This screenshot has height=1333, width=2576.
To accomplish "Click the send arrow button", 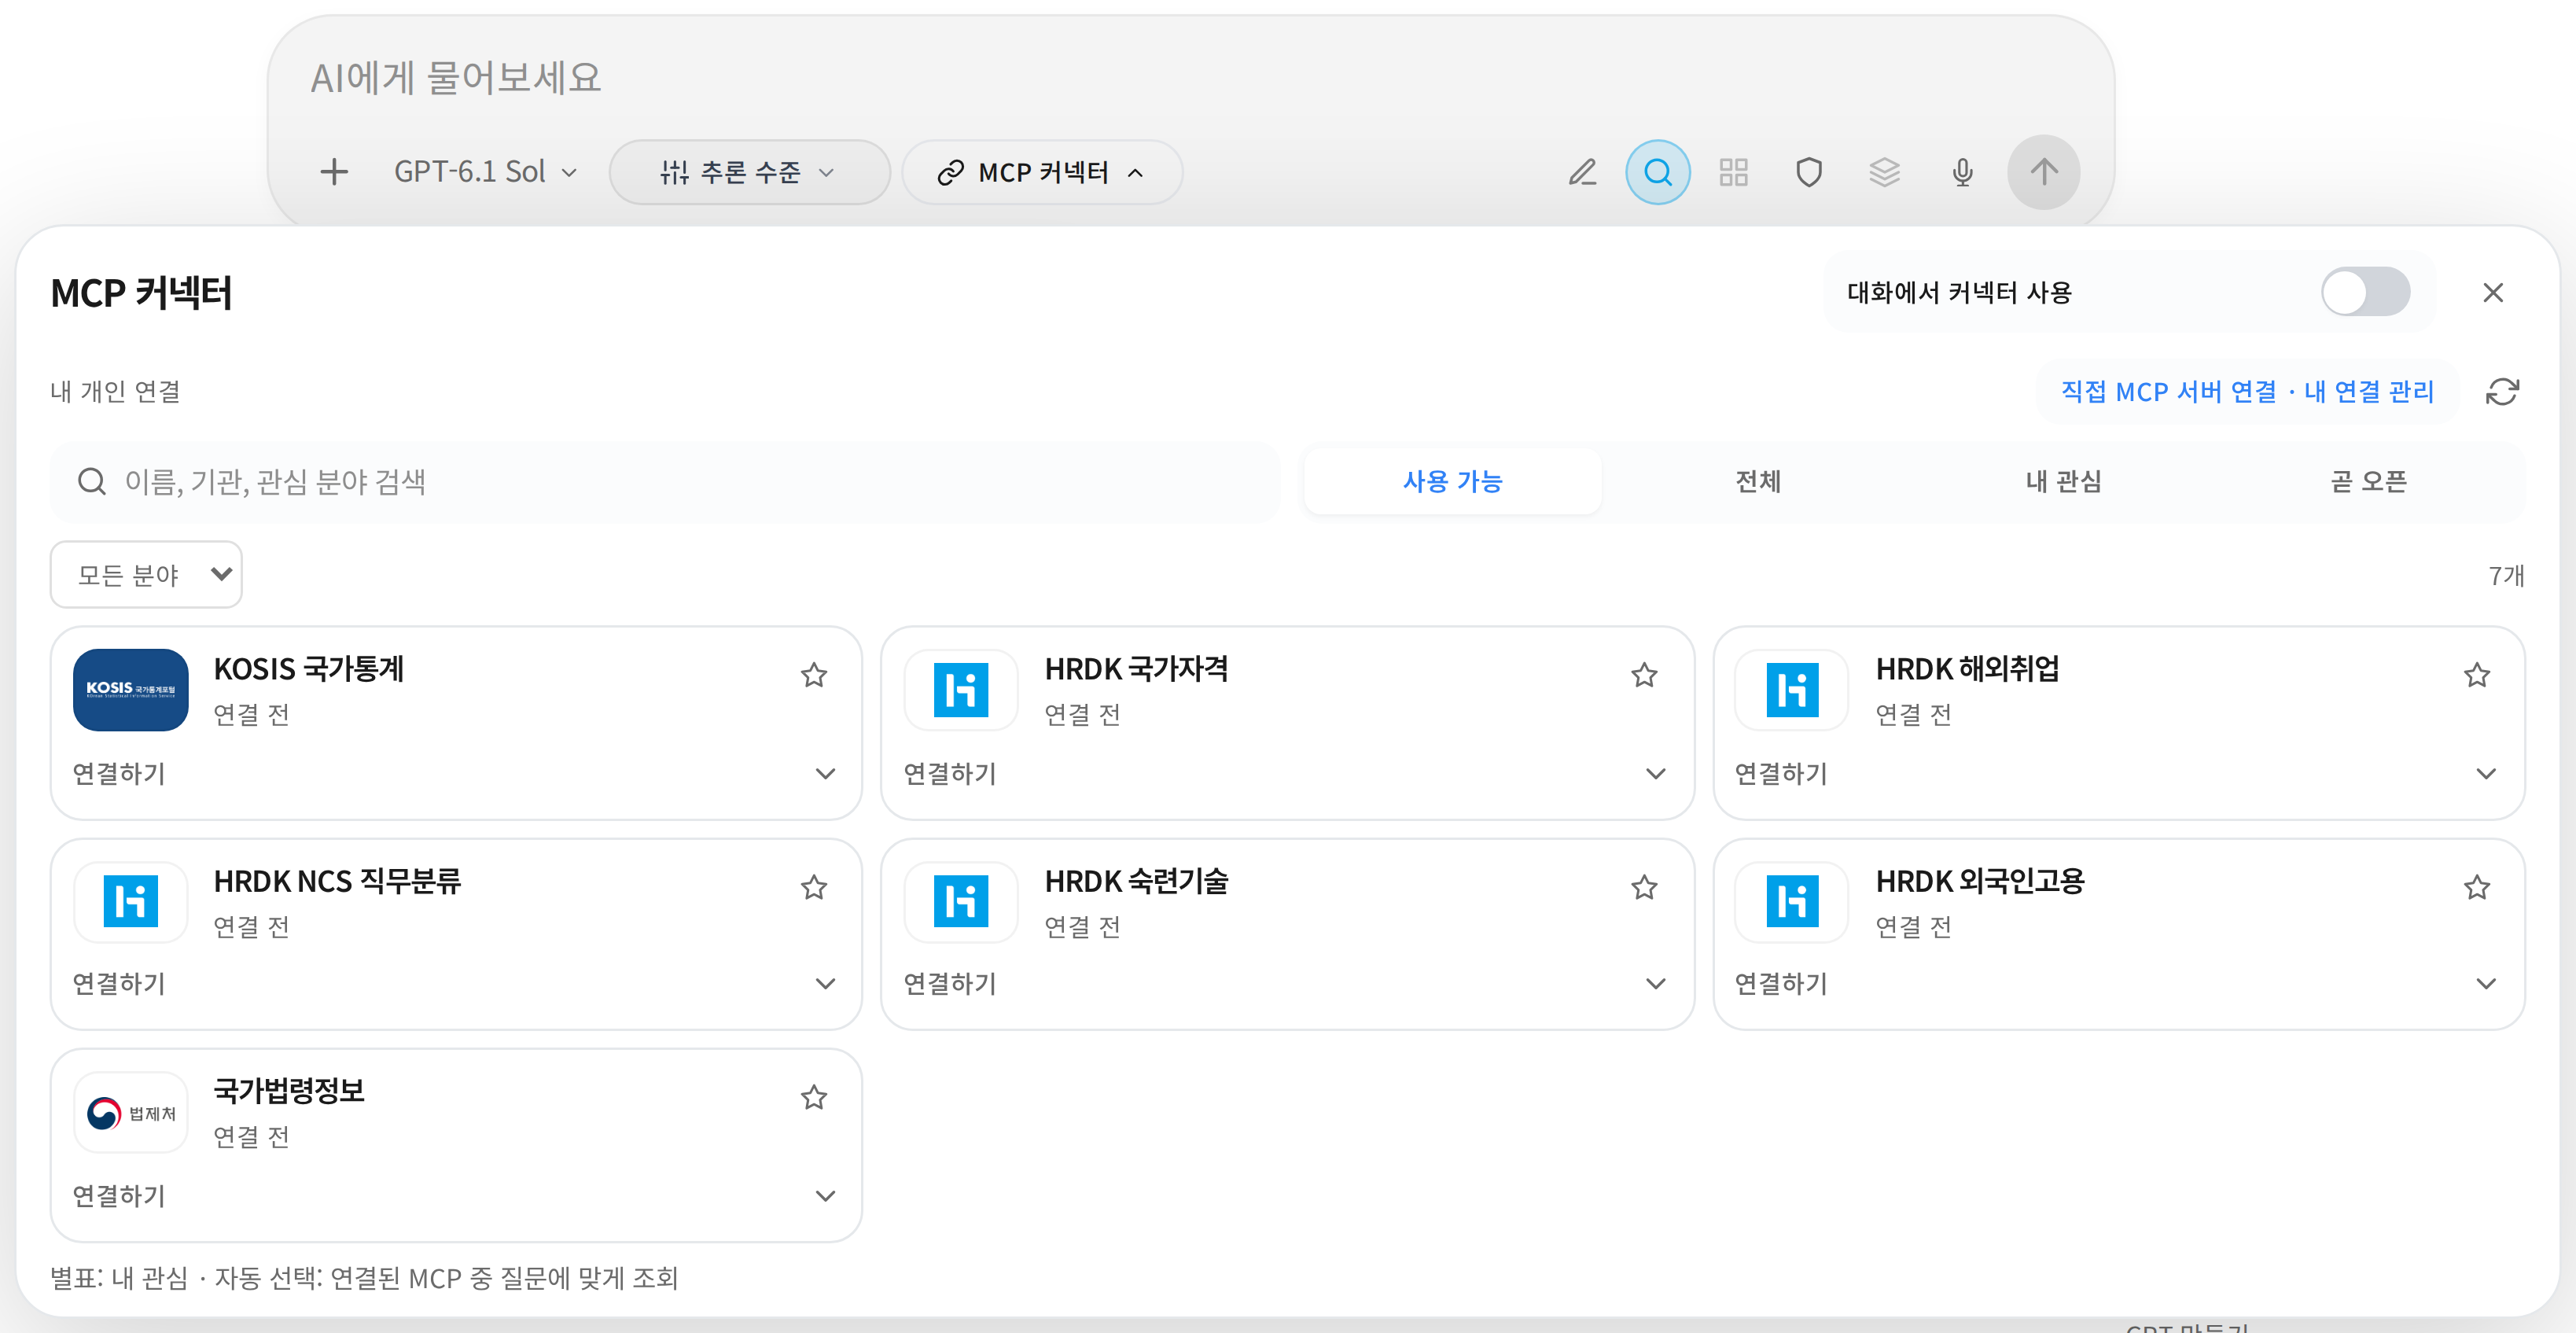I will (2044, 172).
